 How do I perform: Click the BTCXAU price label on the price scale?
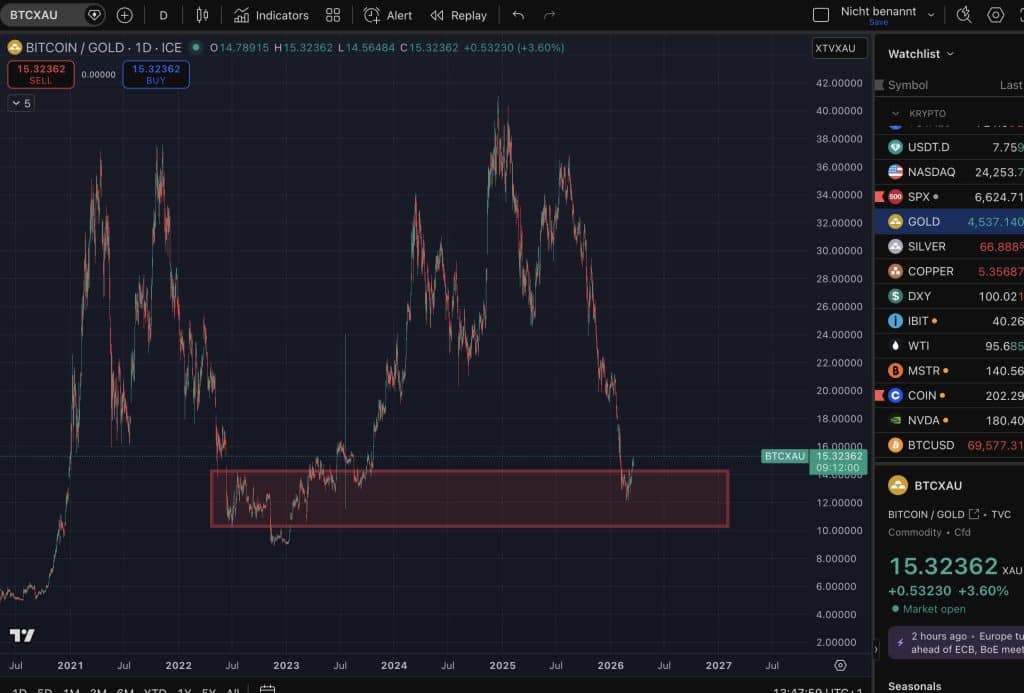click(785, 456)
